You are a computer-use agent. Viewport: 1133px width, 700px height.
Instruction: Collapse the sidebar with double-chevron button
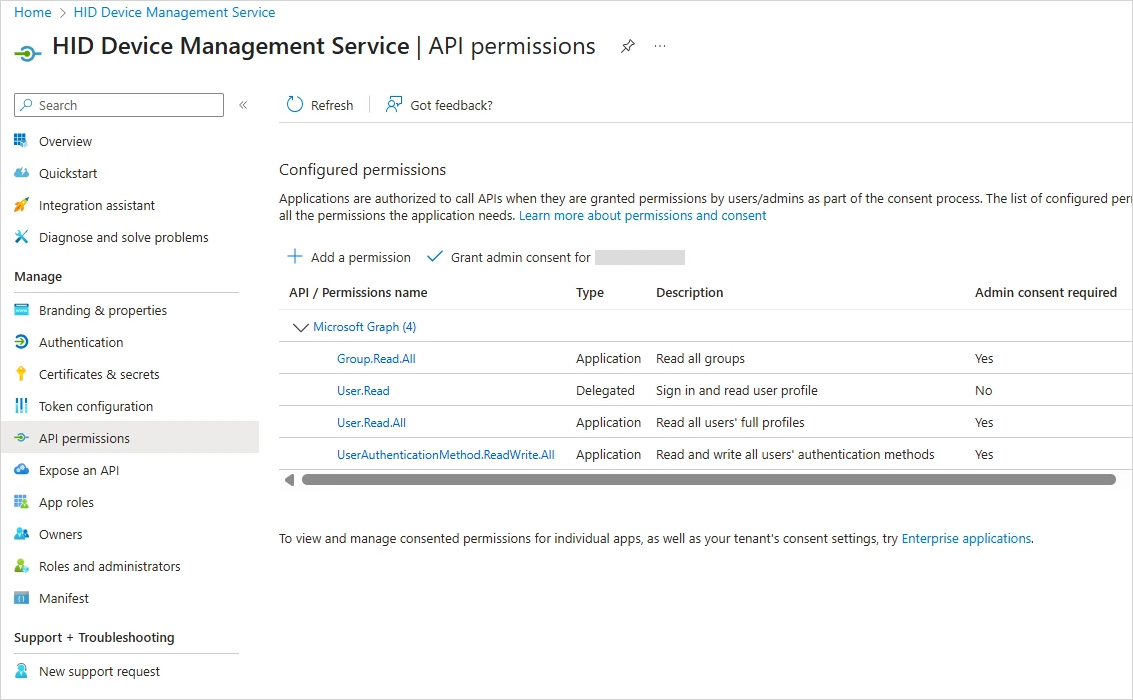click(243, 105)
